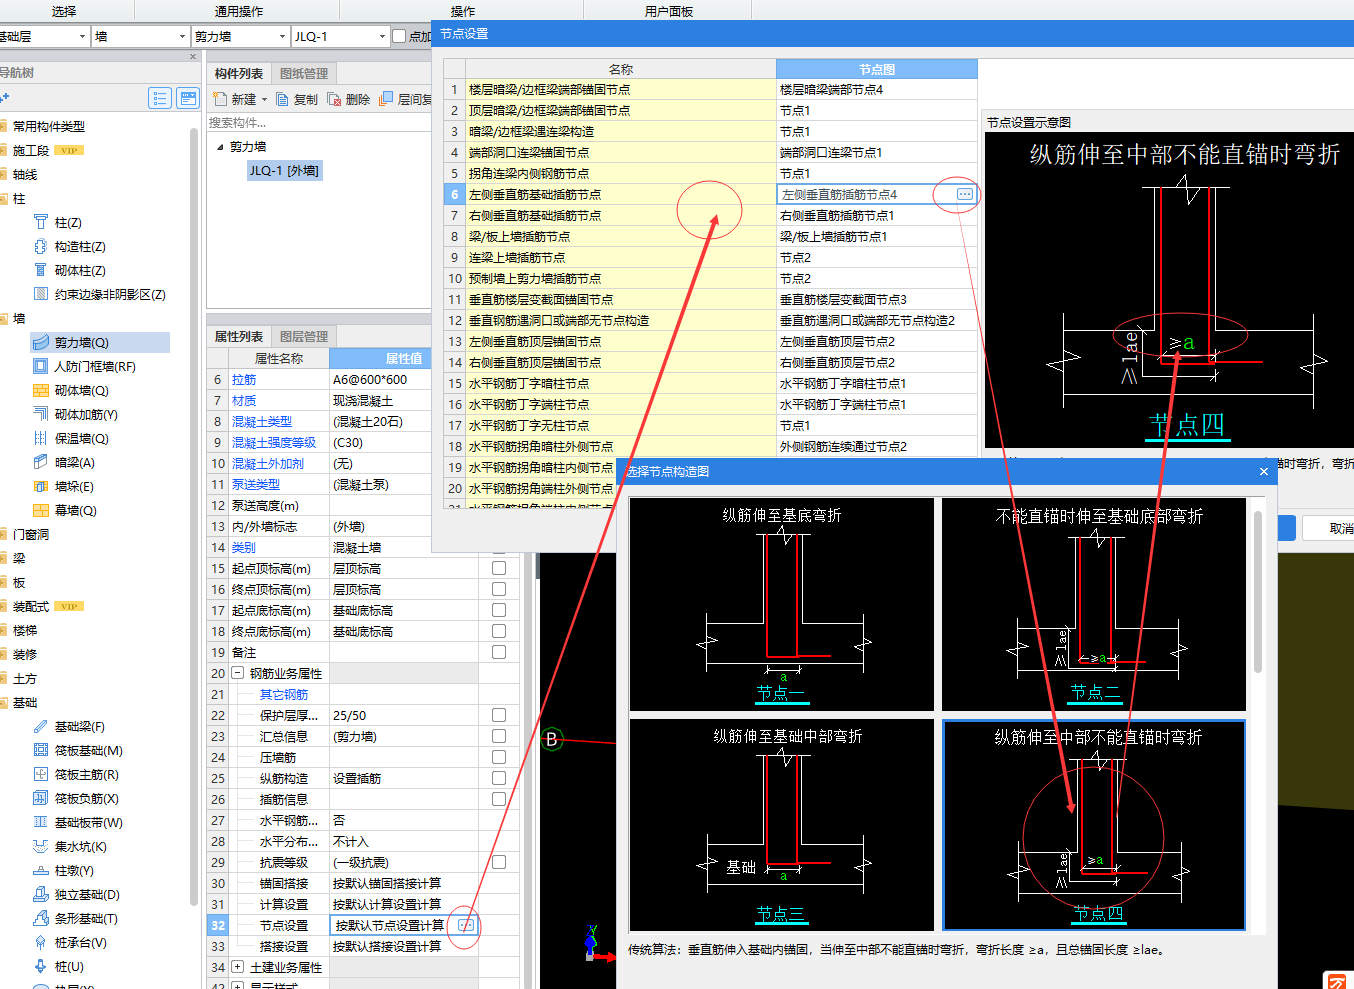The image size is (1354, 989).
Task: Select the 剪力墙(Q) shear wall icon
Action: point(41,342)
